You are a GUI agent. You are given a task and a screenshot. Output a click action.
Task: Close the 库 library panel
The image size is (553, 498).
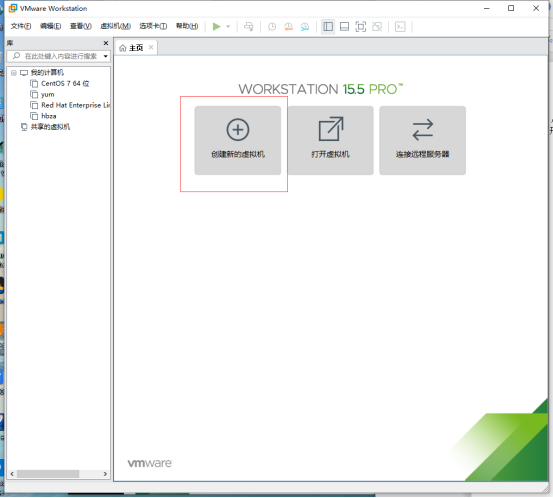coord(105,43)
